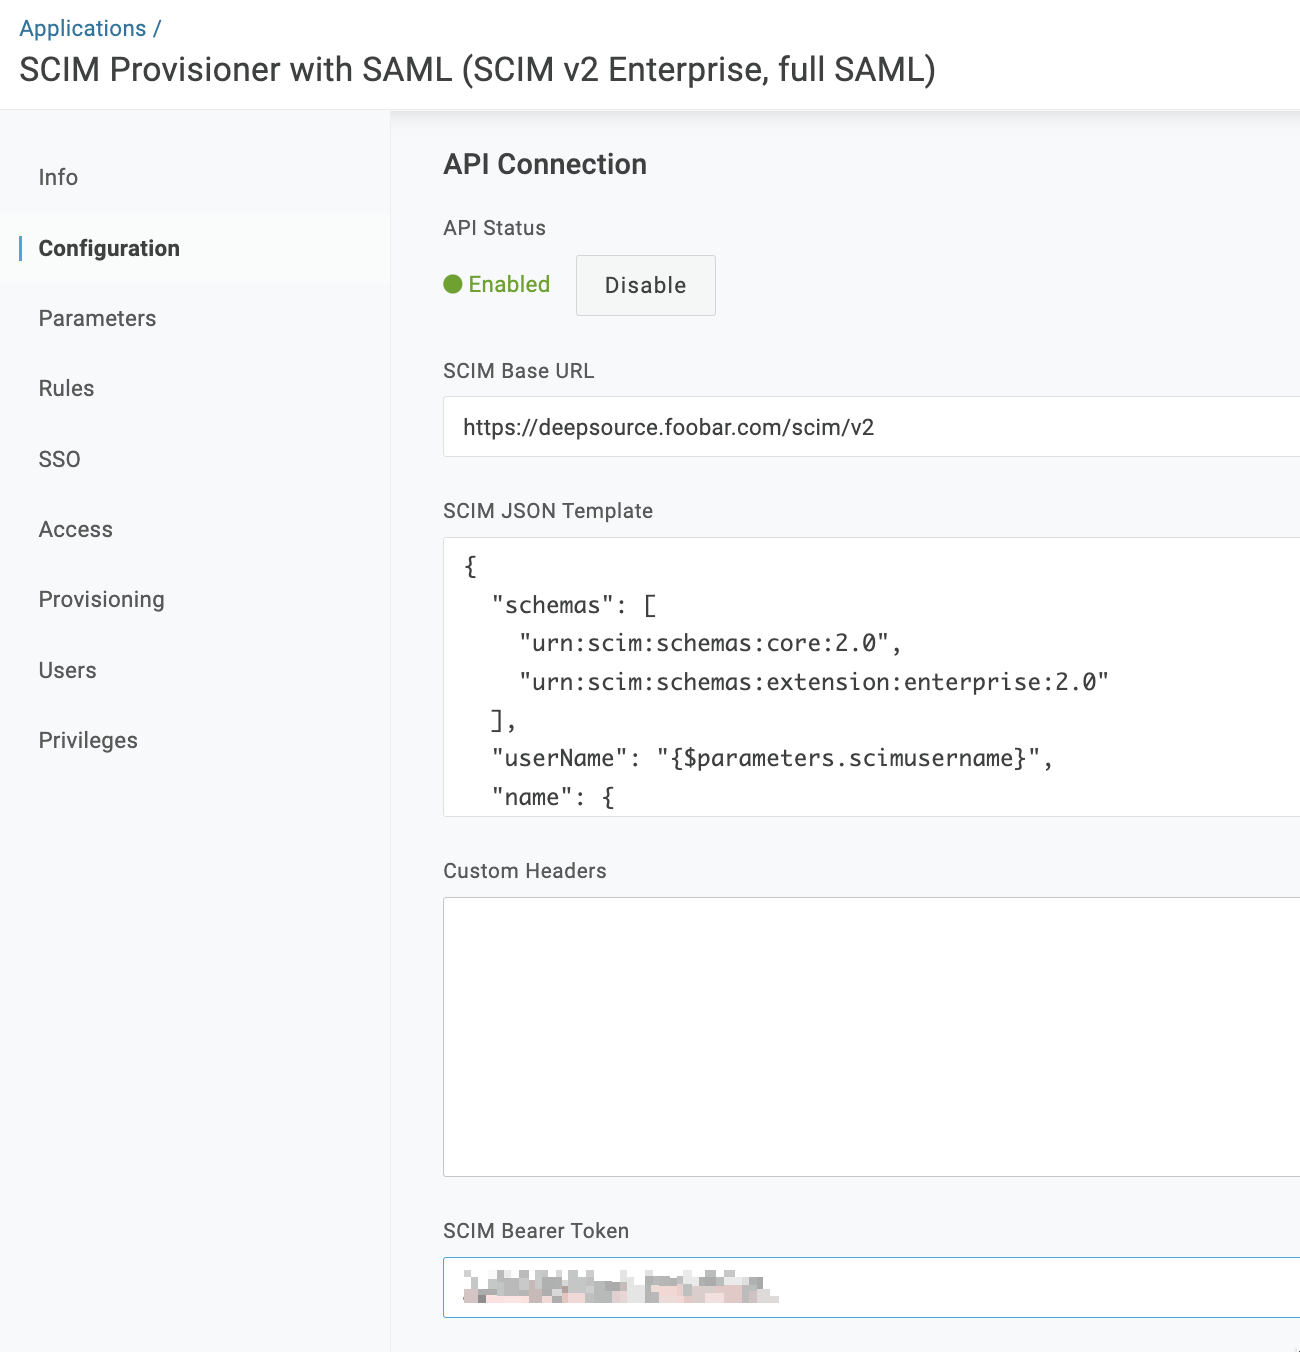Click the green Enabled status dot
The width and height of the screenshot is (1300, 1352).
coord(453,284)
